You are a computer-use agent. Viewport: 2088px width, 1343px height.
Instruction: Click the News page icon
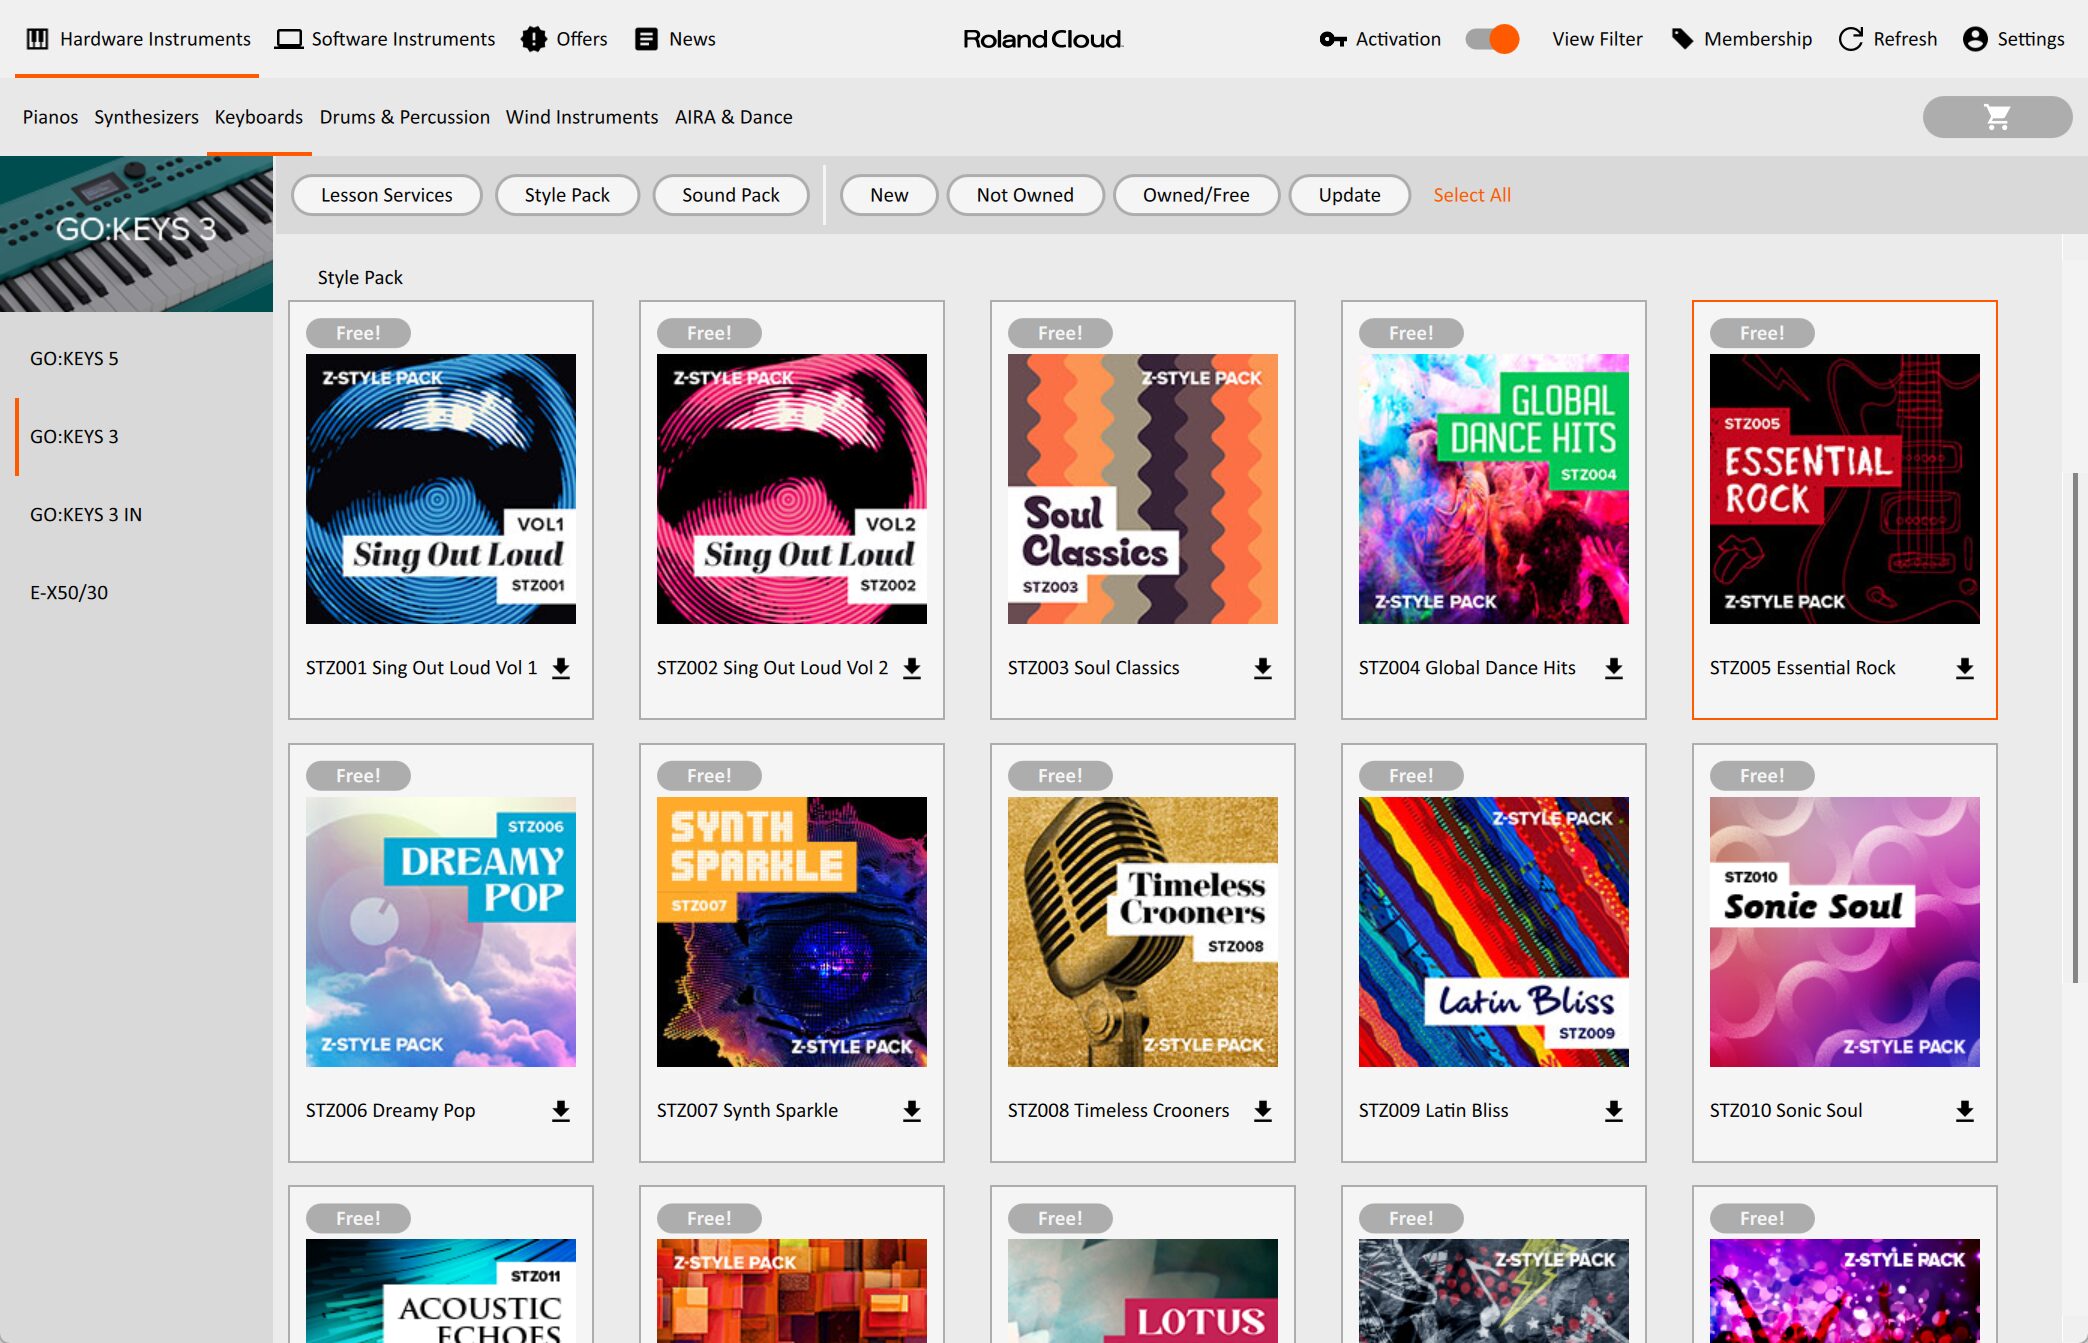tap(647, 39)
